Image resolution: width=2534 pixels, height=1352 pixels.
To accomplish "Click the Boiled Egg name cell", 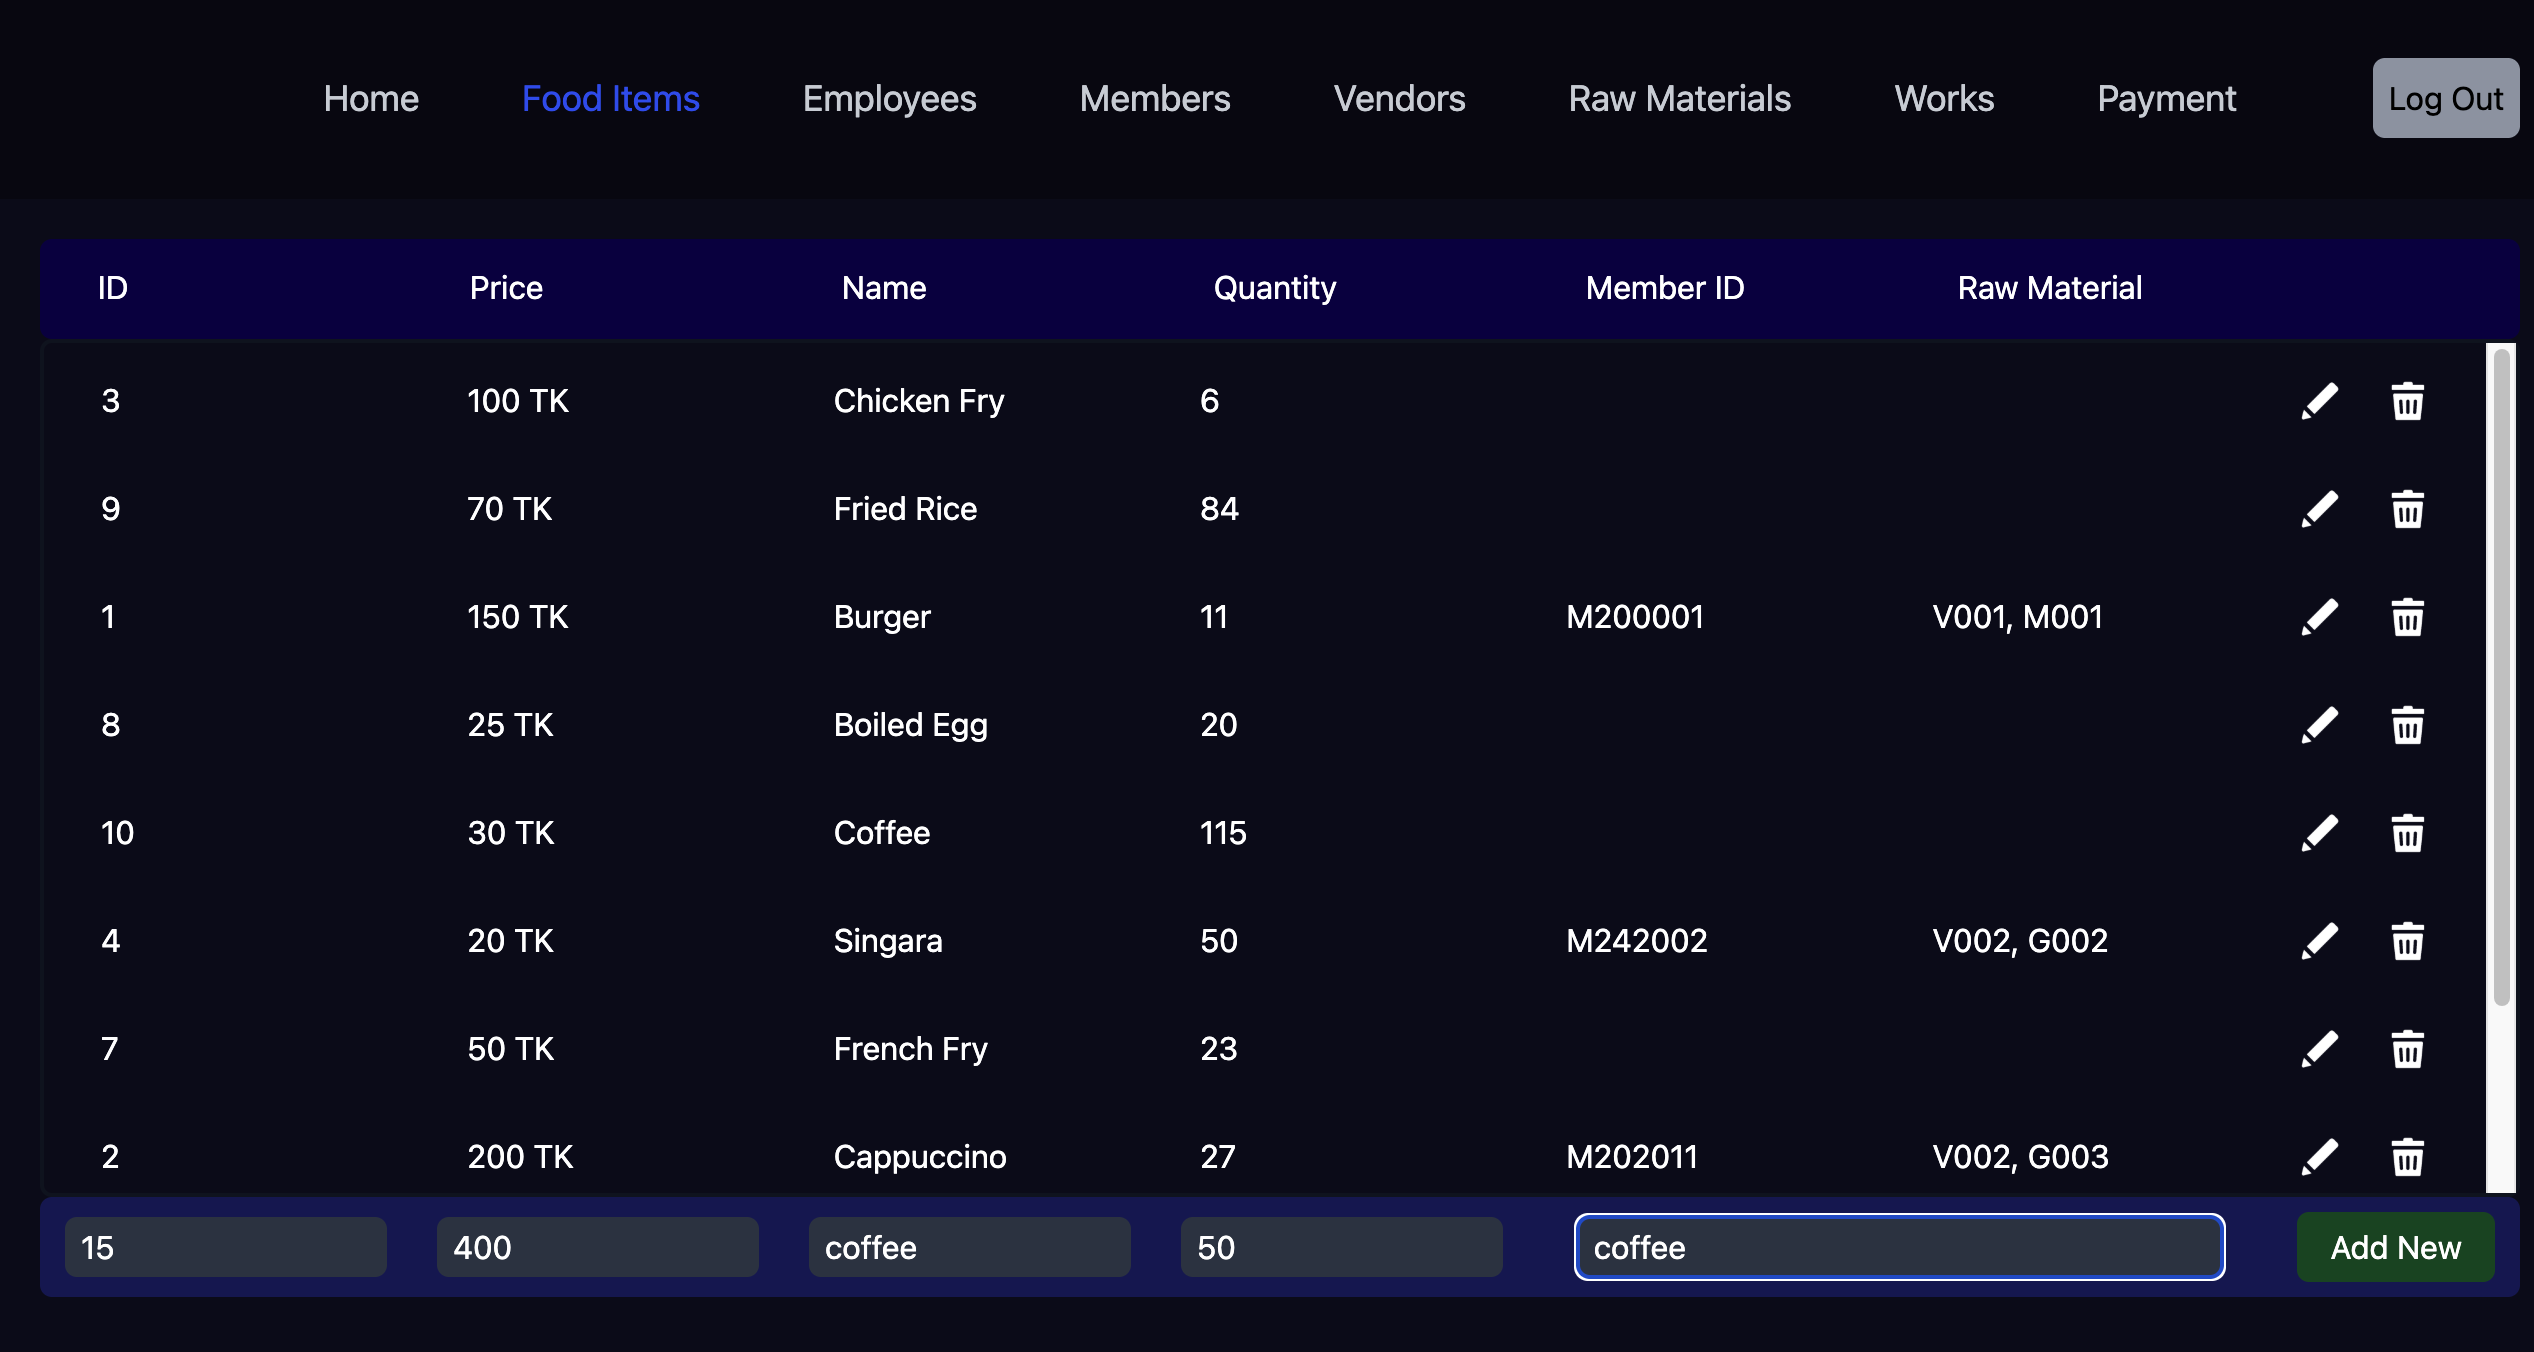I will tap(910, 725).
